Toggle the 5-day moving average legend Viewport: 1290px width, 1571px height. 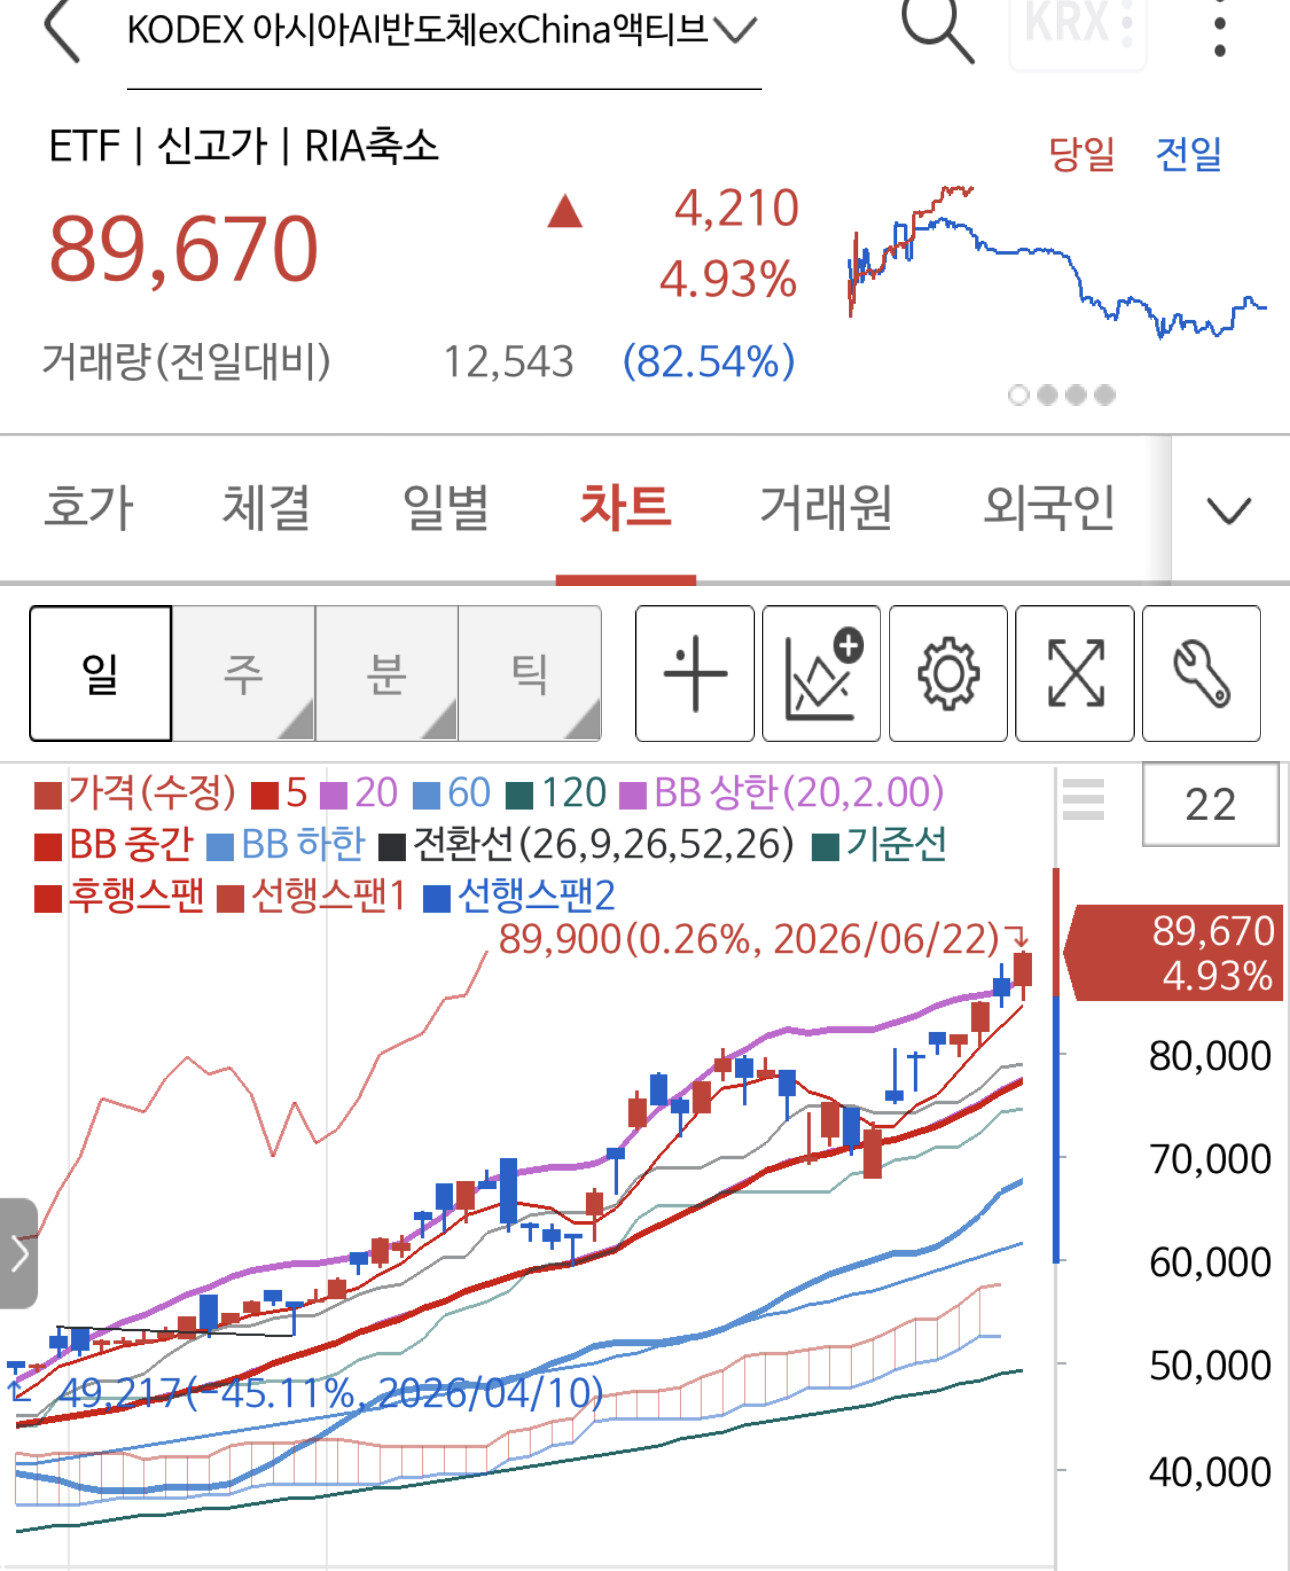point(279,794)
